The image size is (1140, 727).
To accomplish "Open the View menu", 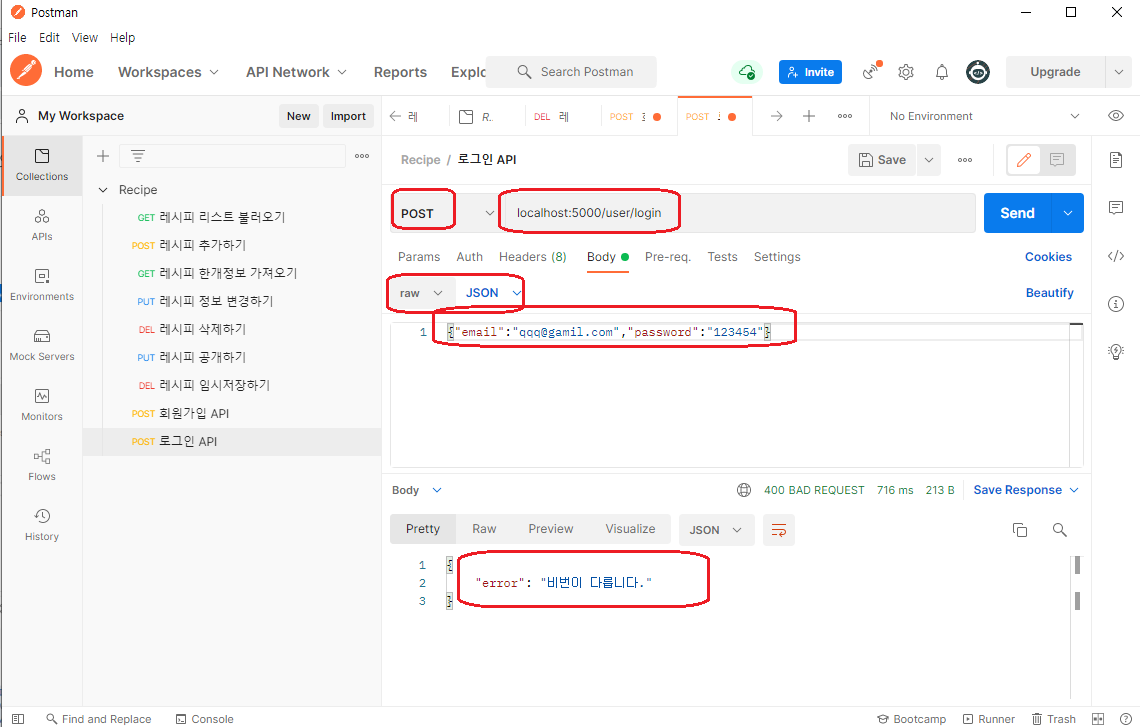I will pos(84,38).
